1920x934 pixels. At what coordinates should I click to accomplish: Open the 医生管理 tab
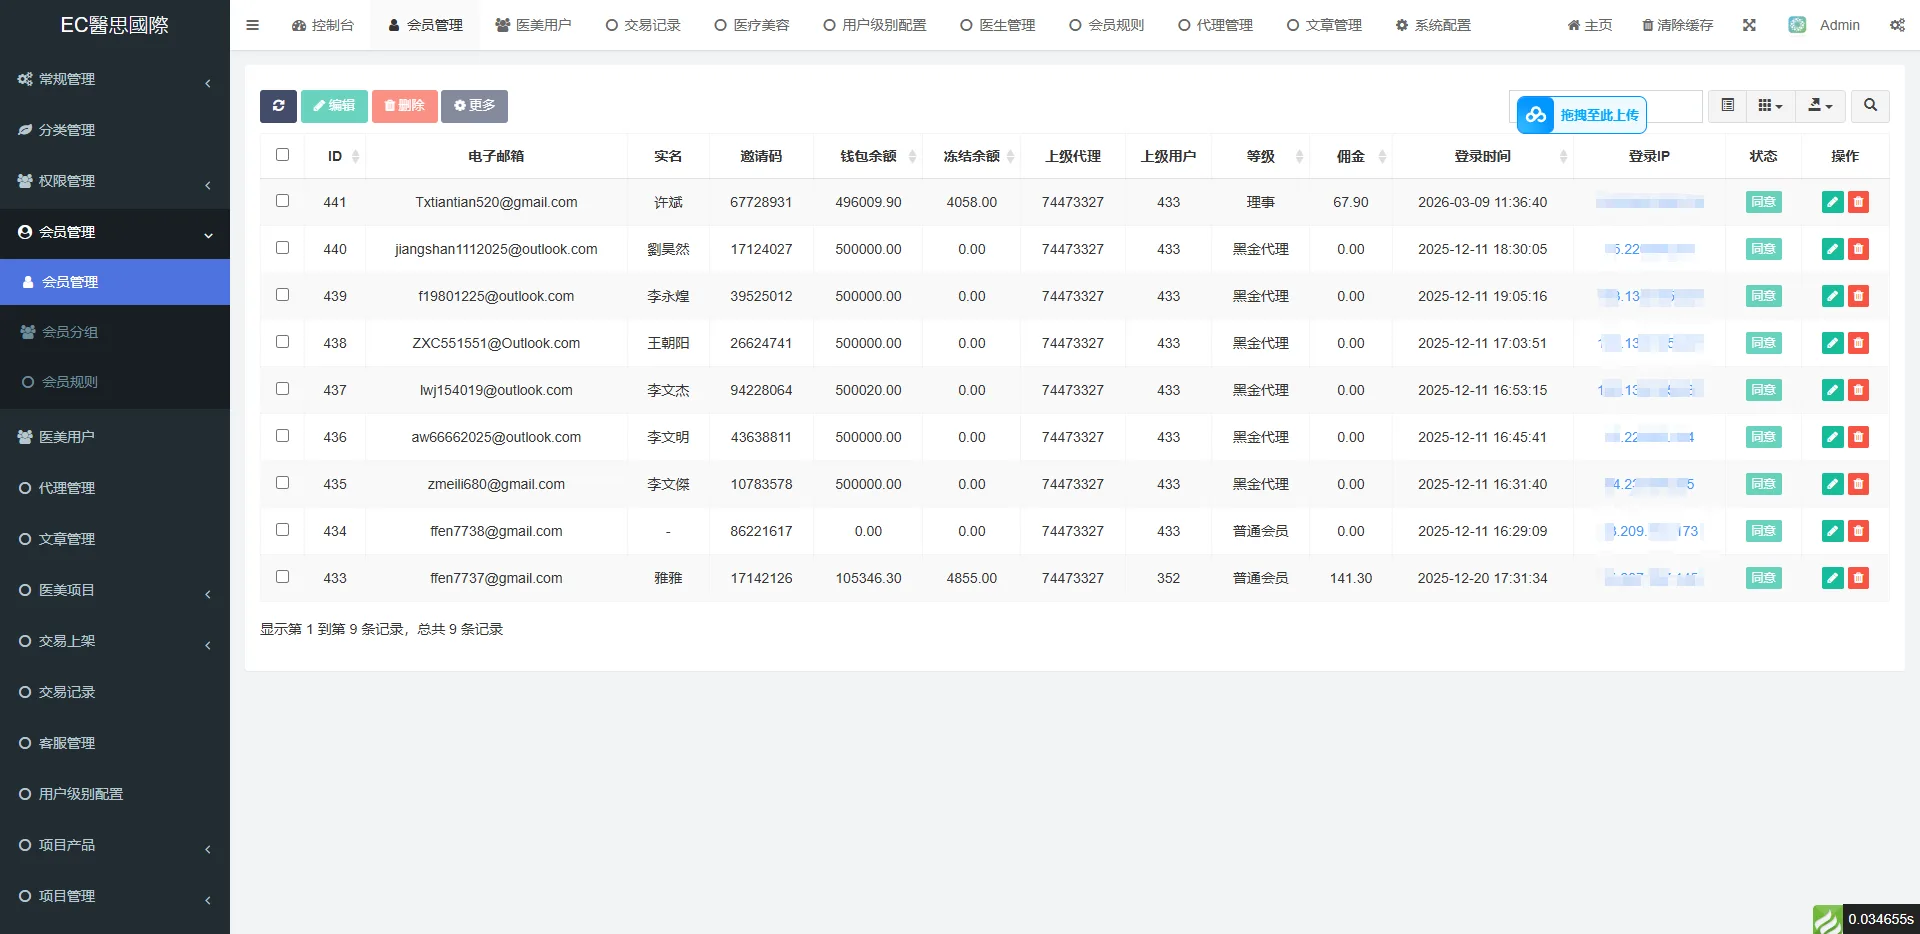997,25
